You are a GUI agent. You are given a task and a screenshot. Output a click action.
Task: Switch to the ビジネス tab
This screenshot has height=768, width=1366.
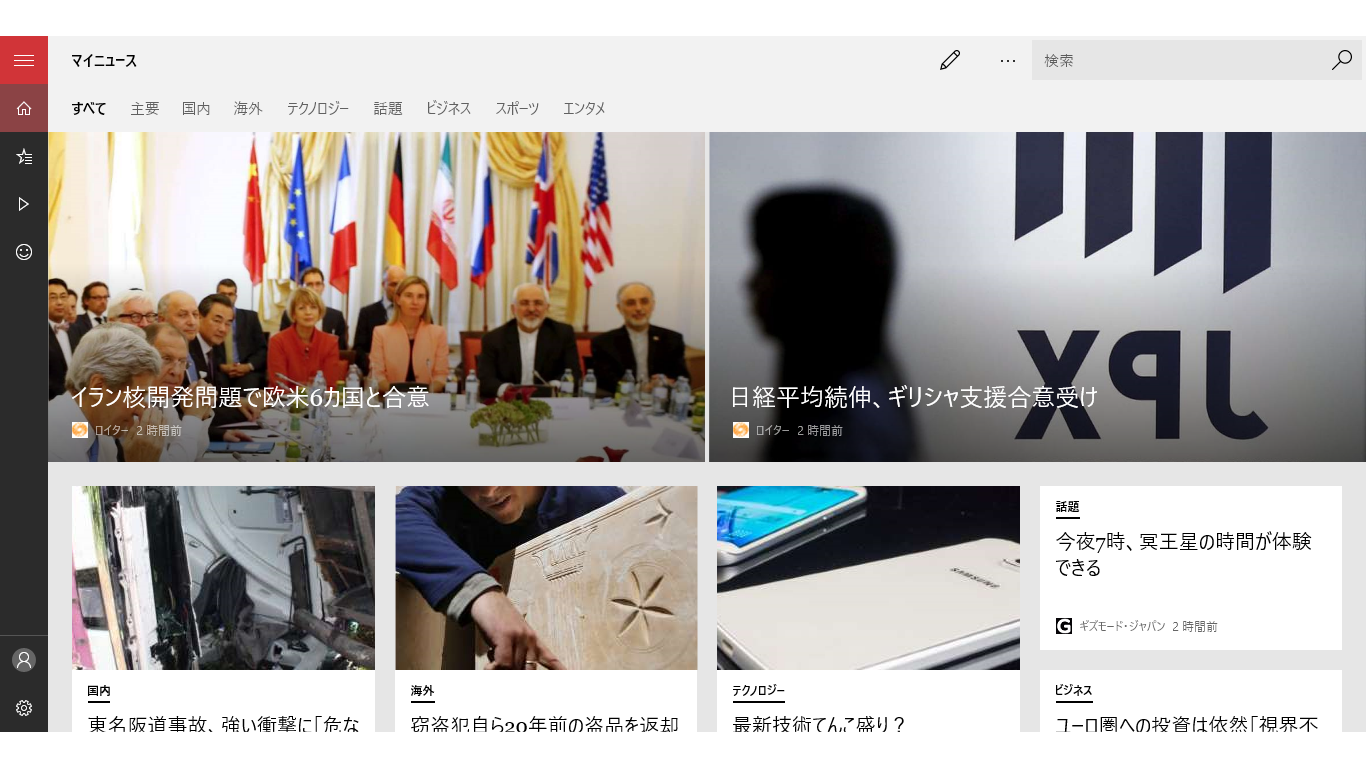[x=448, y=108]
